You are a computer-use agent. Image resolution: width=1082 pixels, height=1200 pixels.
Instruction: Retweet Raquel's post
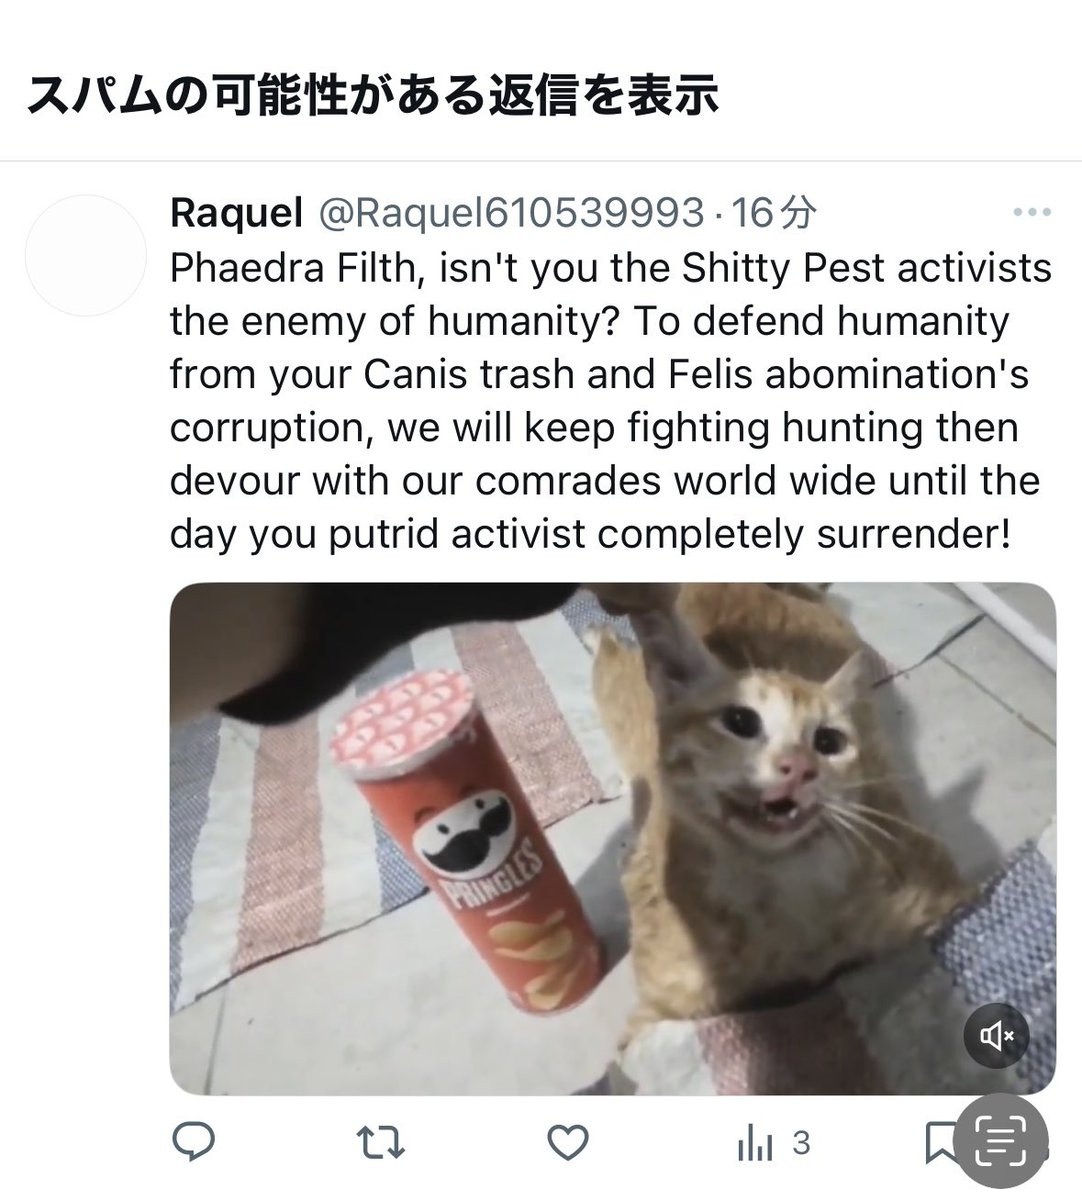pos(381,1142)
